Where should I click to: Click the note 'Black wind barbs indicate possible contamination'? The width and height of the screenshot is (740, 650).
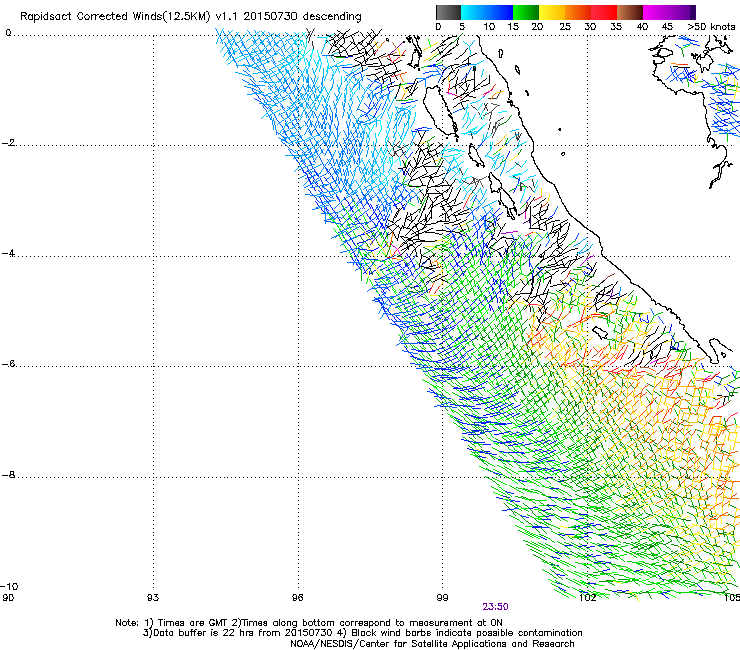pos(467,633)
